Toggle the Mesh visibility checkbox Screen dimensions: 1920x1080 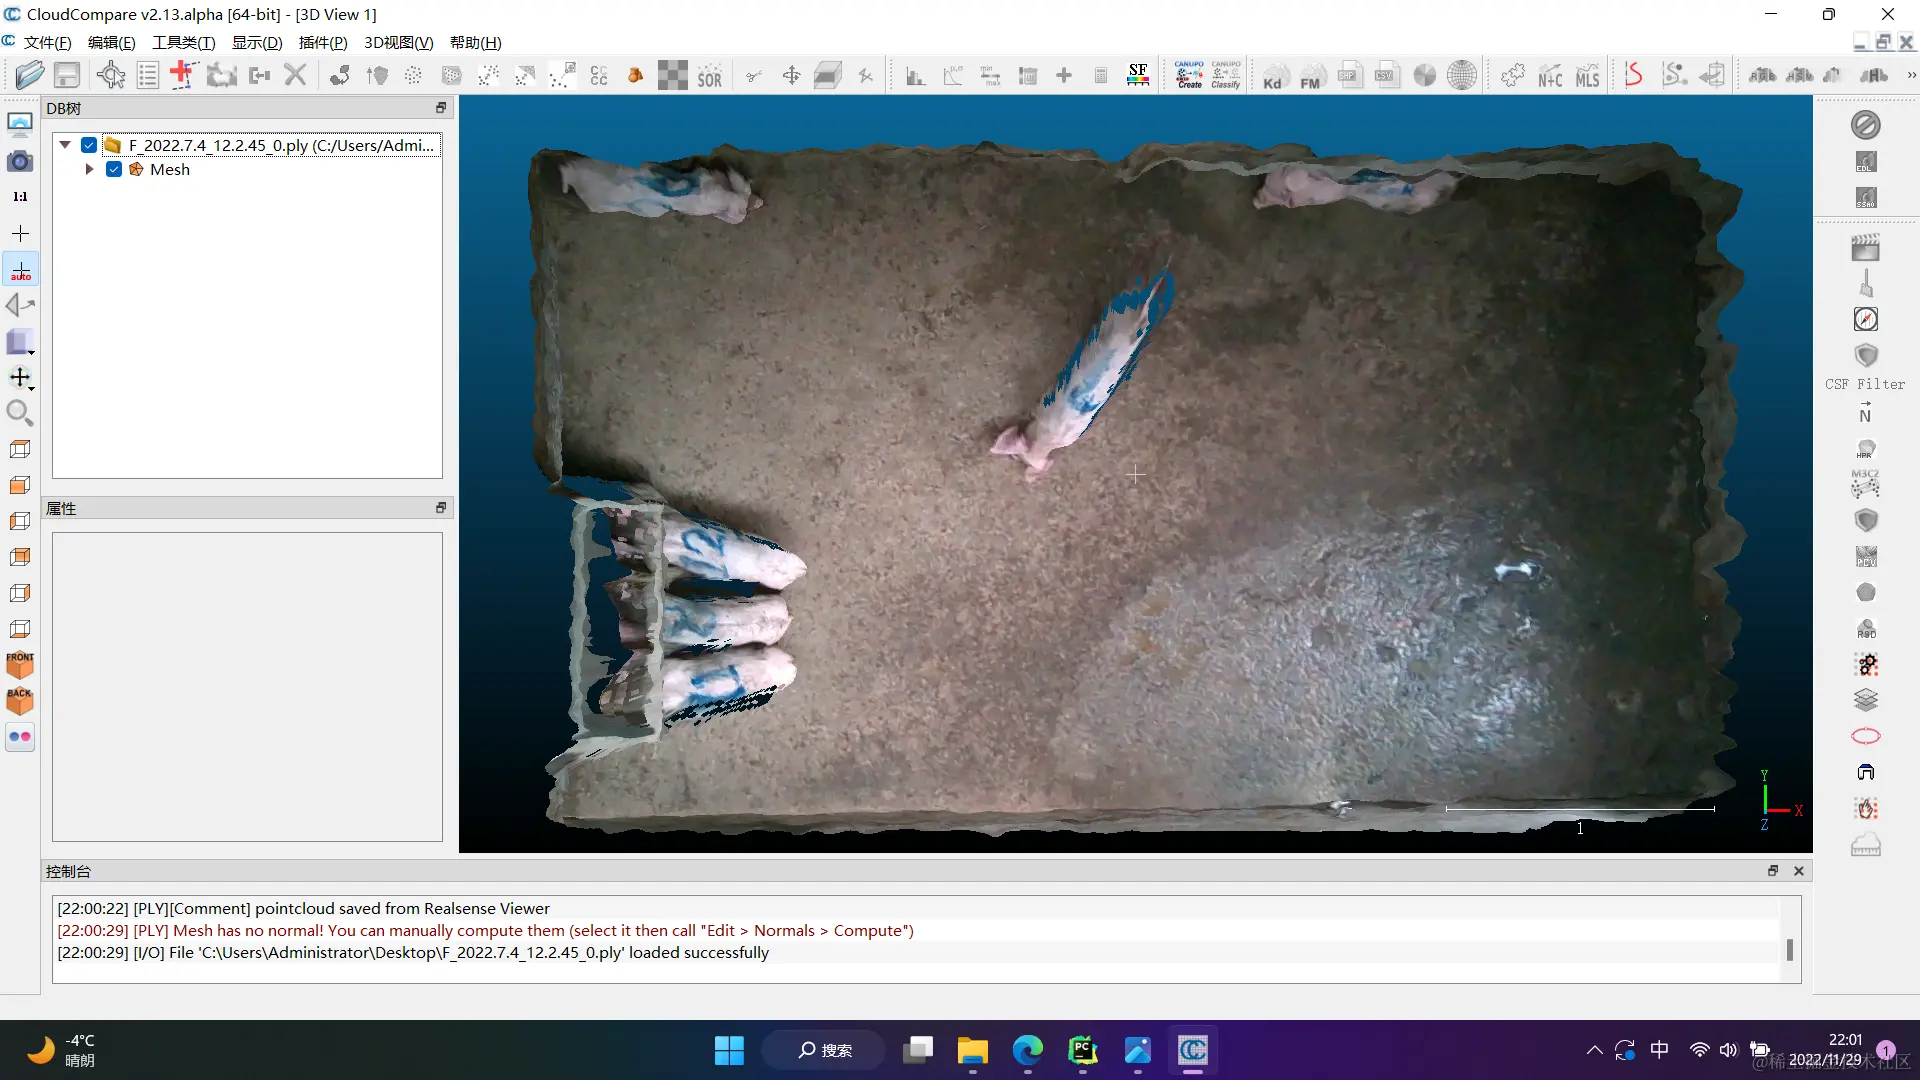114,170
